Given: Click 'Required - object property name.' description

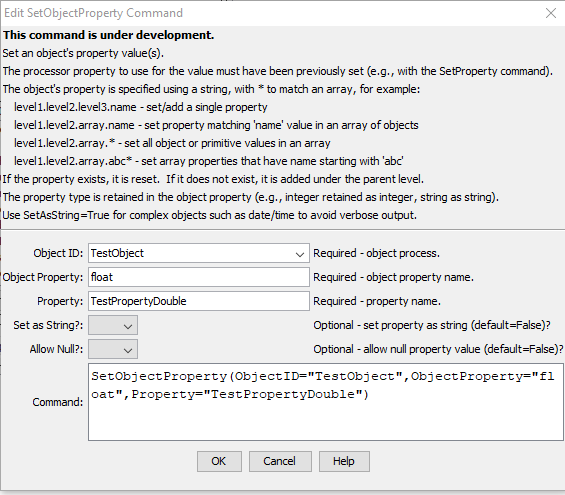Looking at the screenshot, I should [393, 277].
